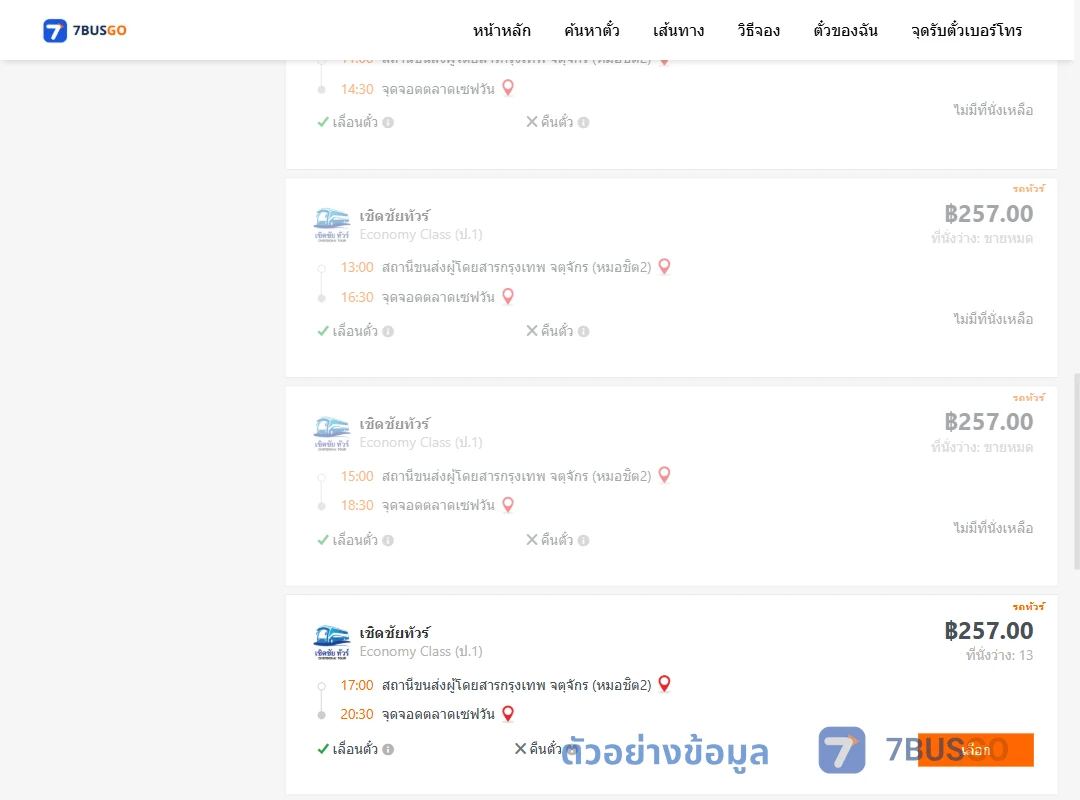
Task: Click info icon next to เลื่อนตั๋ว in 15:00 card
Action: [x=388, y=540]
